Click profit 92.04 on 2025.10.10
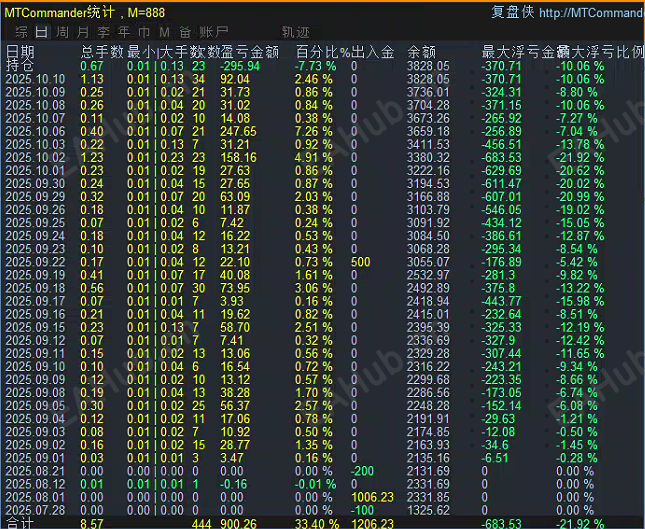Image resolution: width=645 pixels, height=529 pixels. [x=235, y=79]
